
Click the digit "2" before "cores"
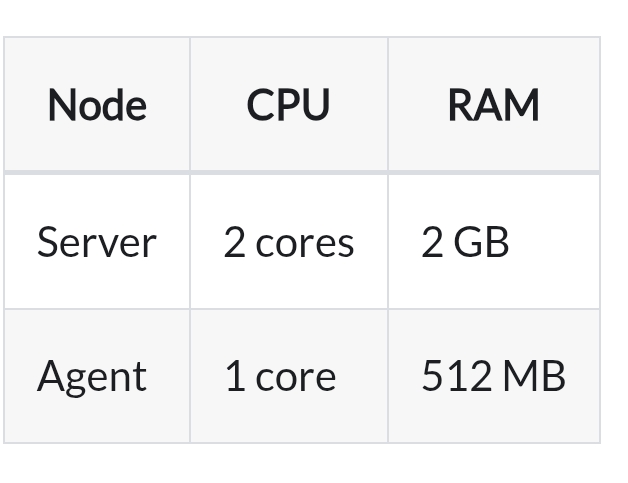pos(234,242)
